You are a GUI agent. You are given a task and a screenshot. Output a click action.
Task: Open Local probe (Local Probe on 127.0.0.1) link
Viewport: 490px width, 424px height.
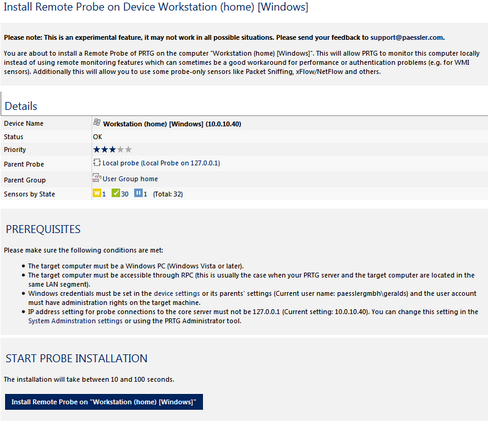pos(161,163)
